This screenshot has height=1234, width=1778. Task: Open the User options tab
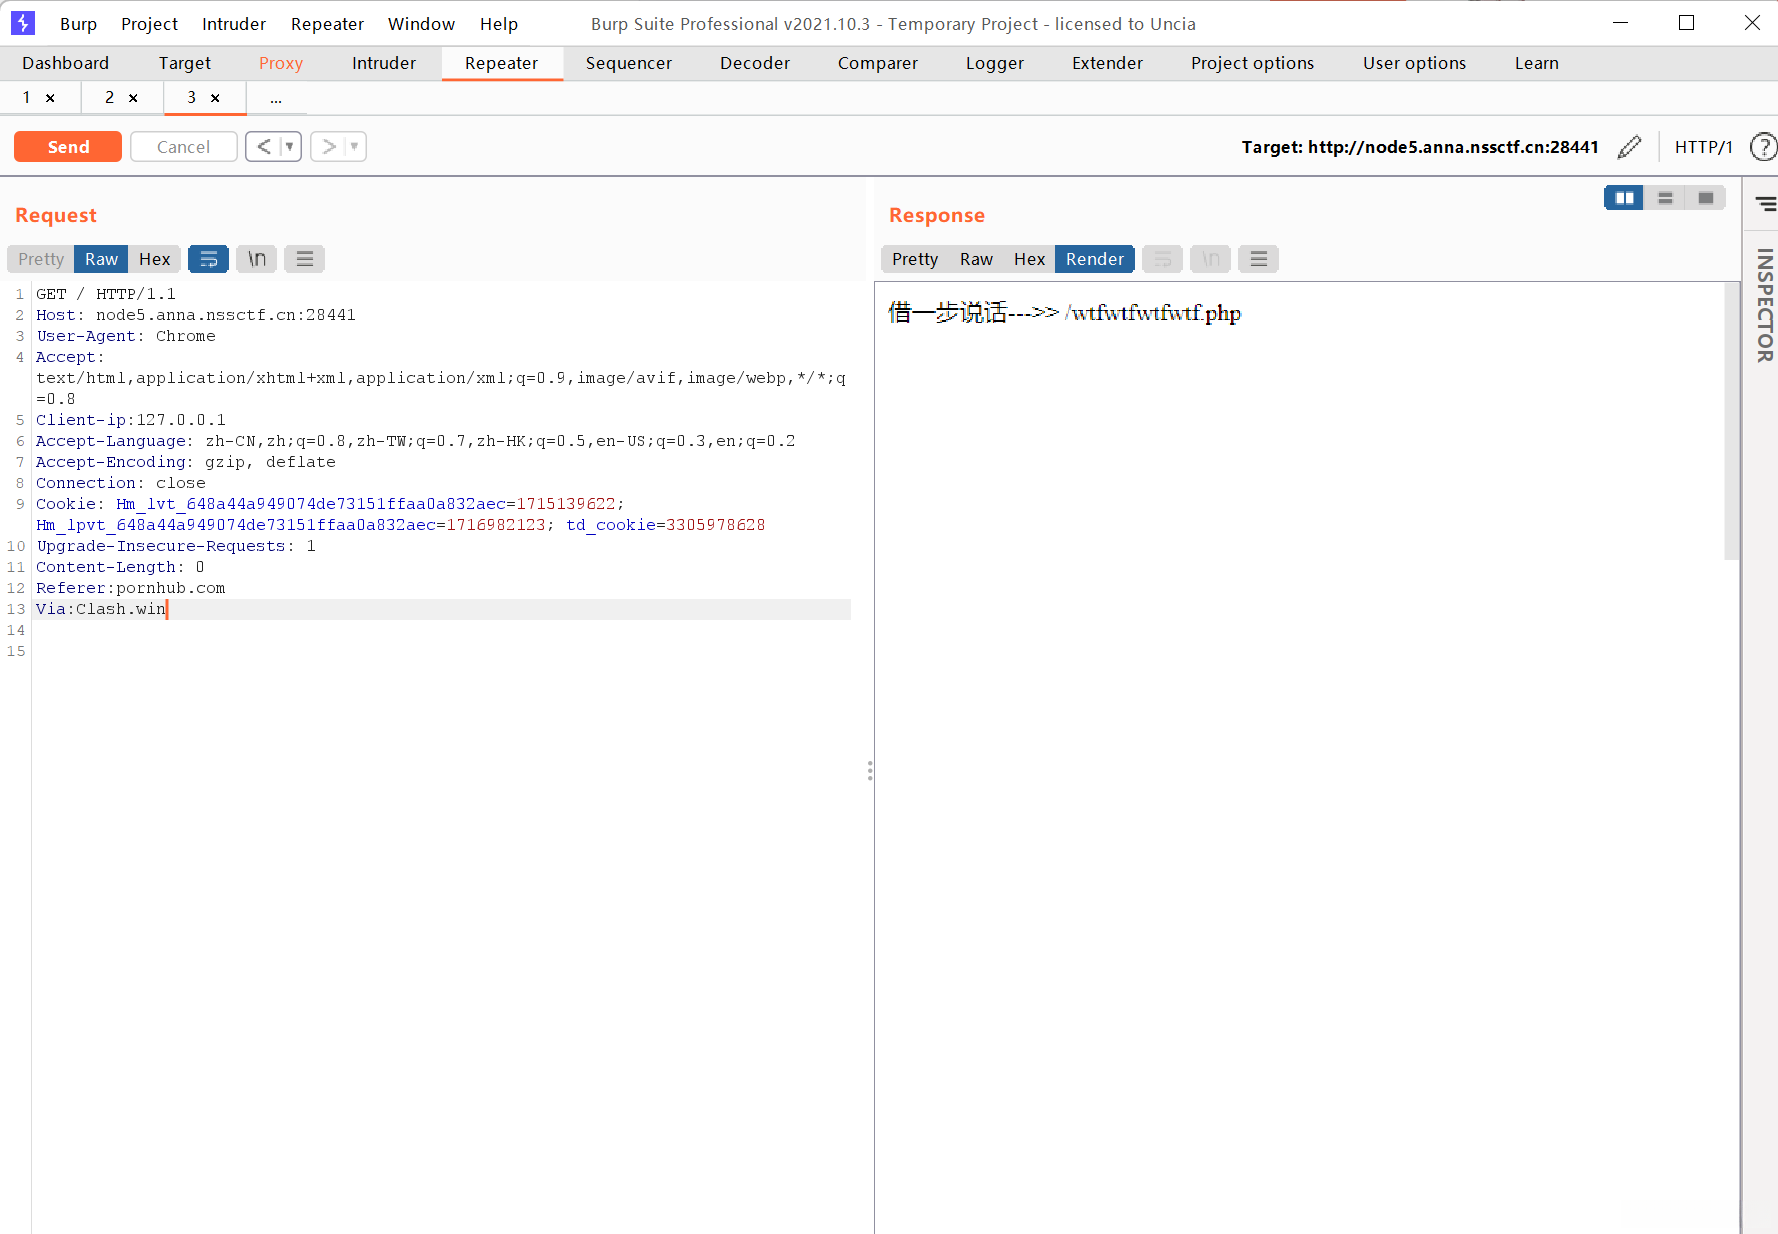[x=1414, y=63]
